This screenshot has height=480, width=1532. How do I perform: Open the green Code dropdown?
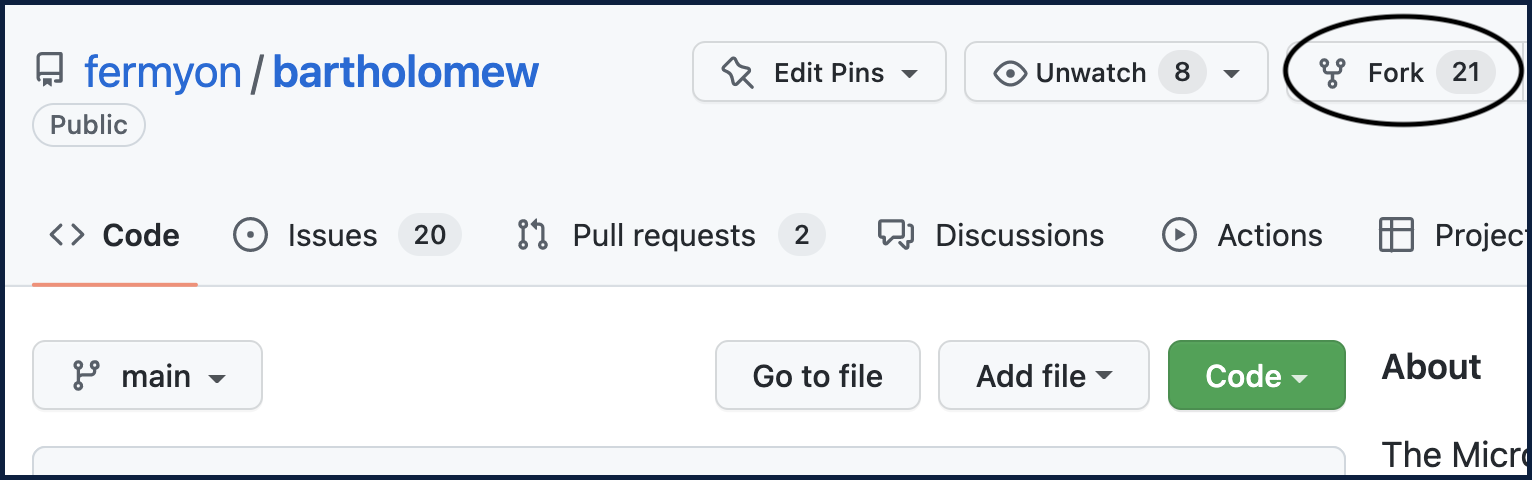(x=1256, y=376)
